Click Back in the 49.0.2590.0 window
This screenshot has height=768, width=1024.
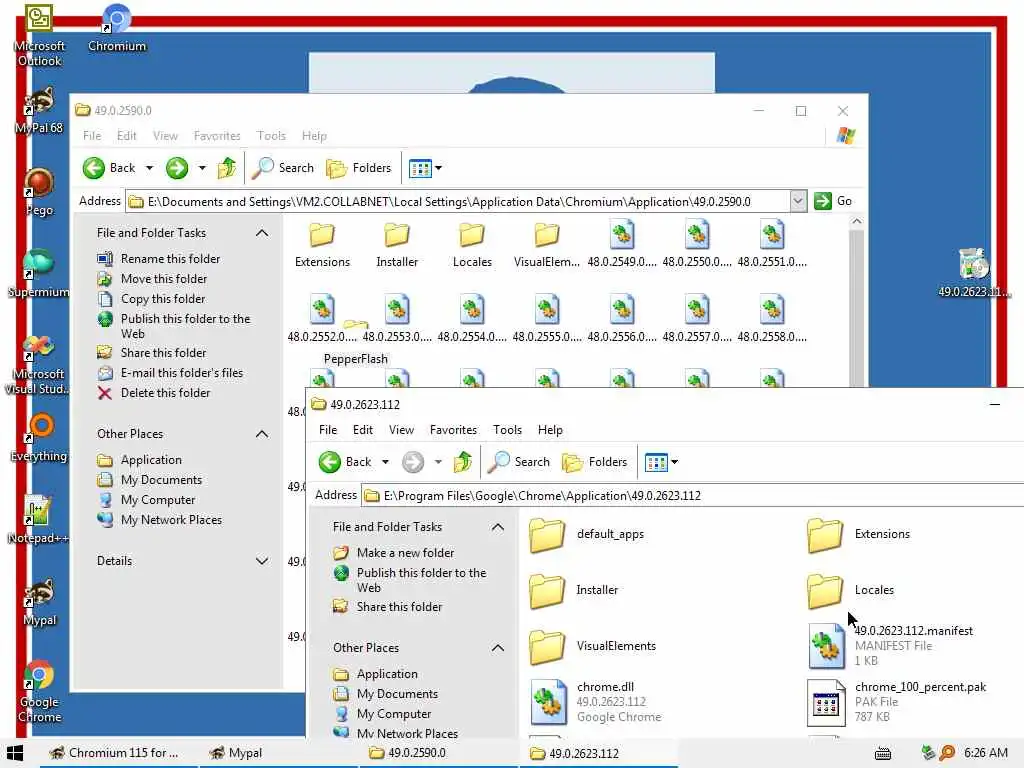(x=110, y=168)
